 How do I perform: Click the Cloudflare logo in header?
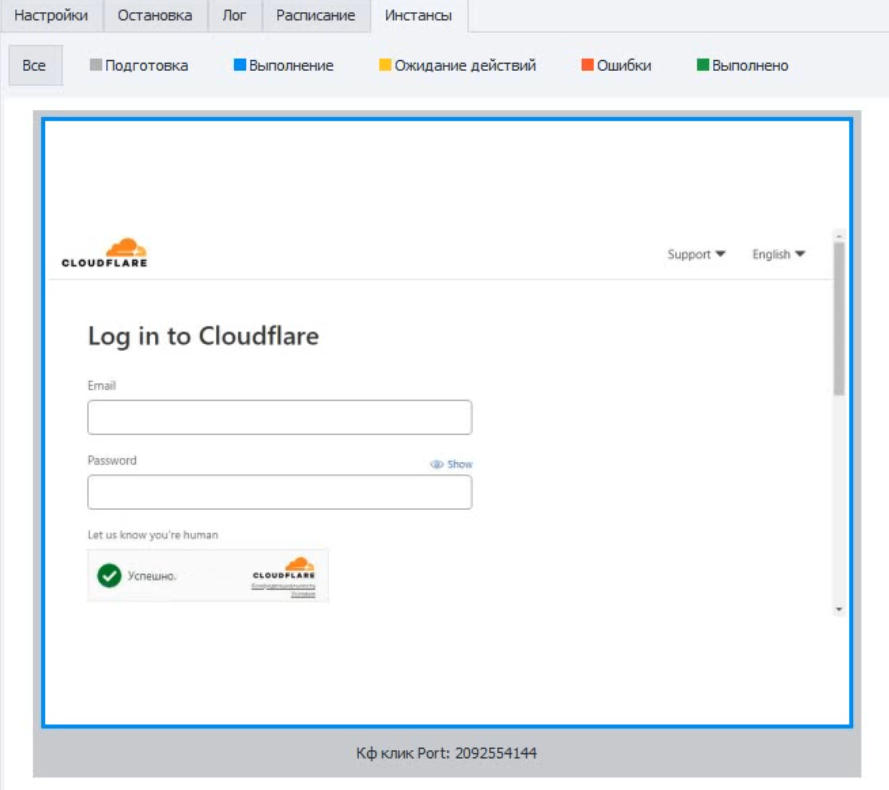[x=105, y=253]
